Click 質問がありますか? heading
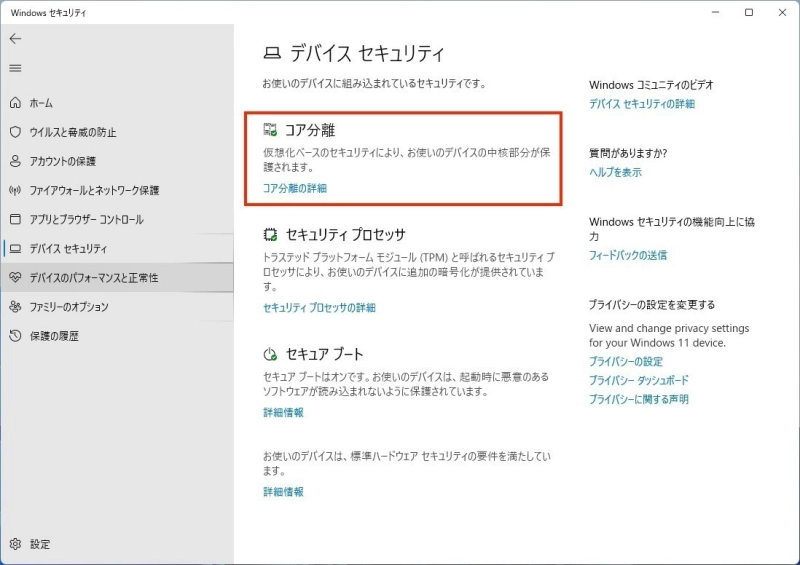The width and height of the screenshot is (800, 565). click(628, 153)
